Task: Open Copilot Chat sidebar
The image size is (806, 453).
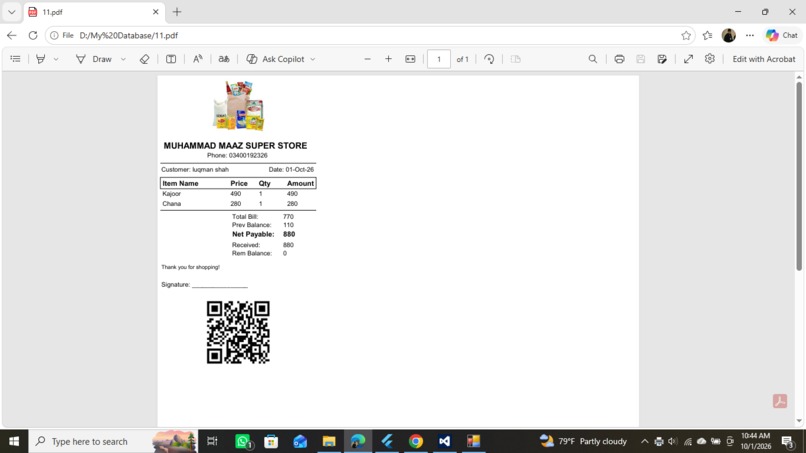Action: (782, 35)
